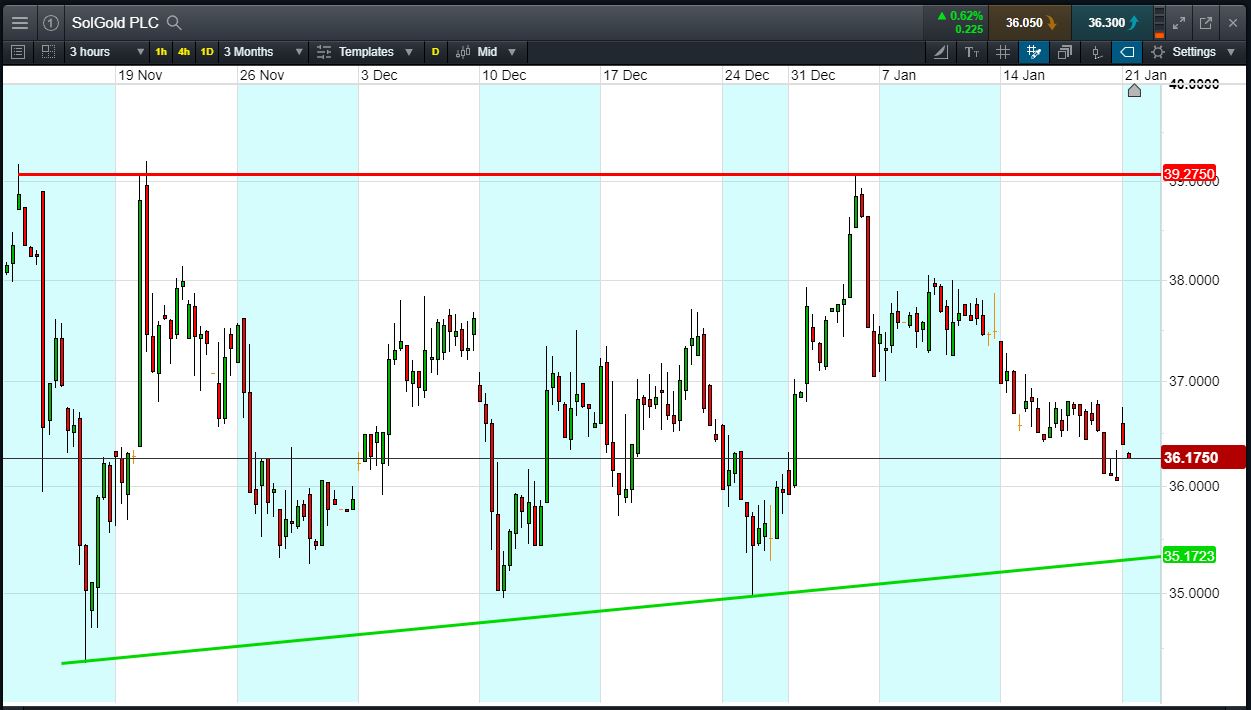
Task: Click the 38.0000 price axis label
Action: pyautogui.click(x=1193, y=280)
